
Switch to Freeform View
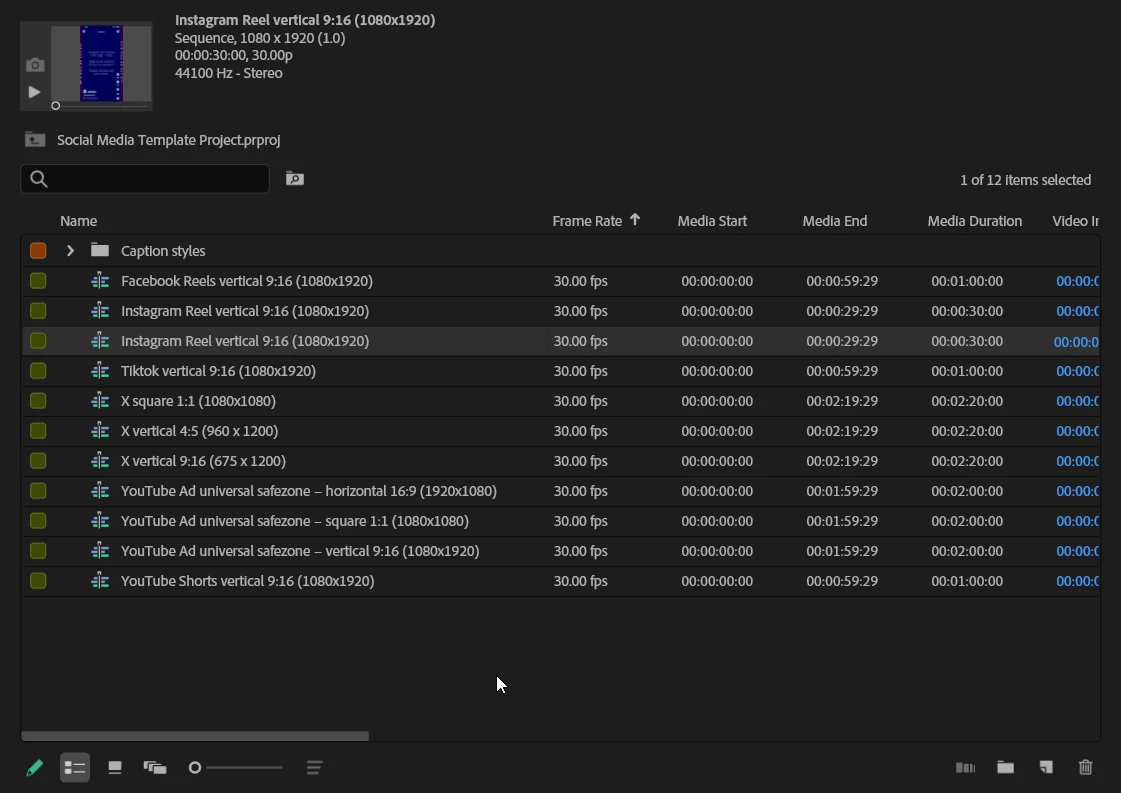(x=154, y=768)
